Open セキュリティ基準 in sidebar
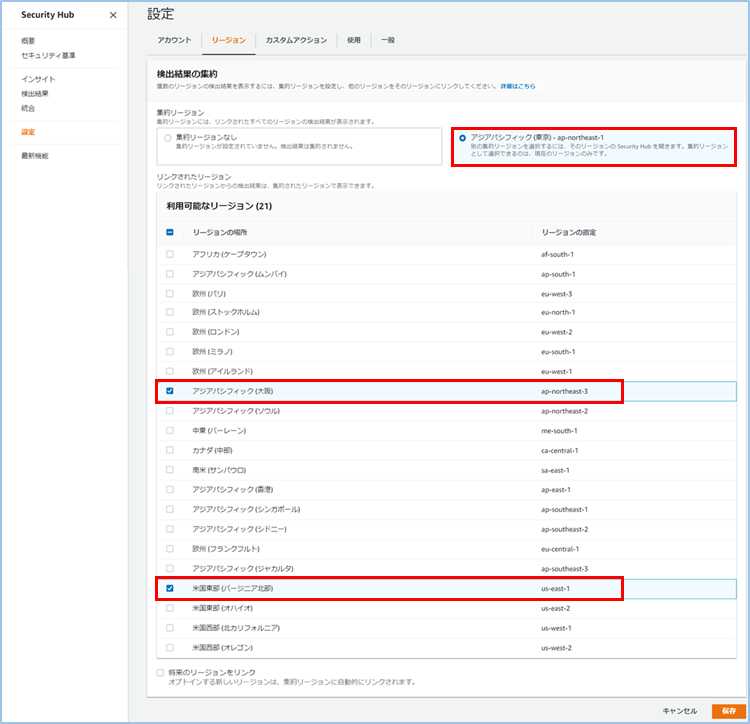The image size is (750, 724). coord(48,54)
